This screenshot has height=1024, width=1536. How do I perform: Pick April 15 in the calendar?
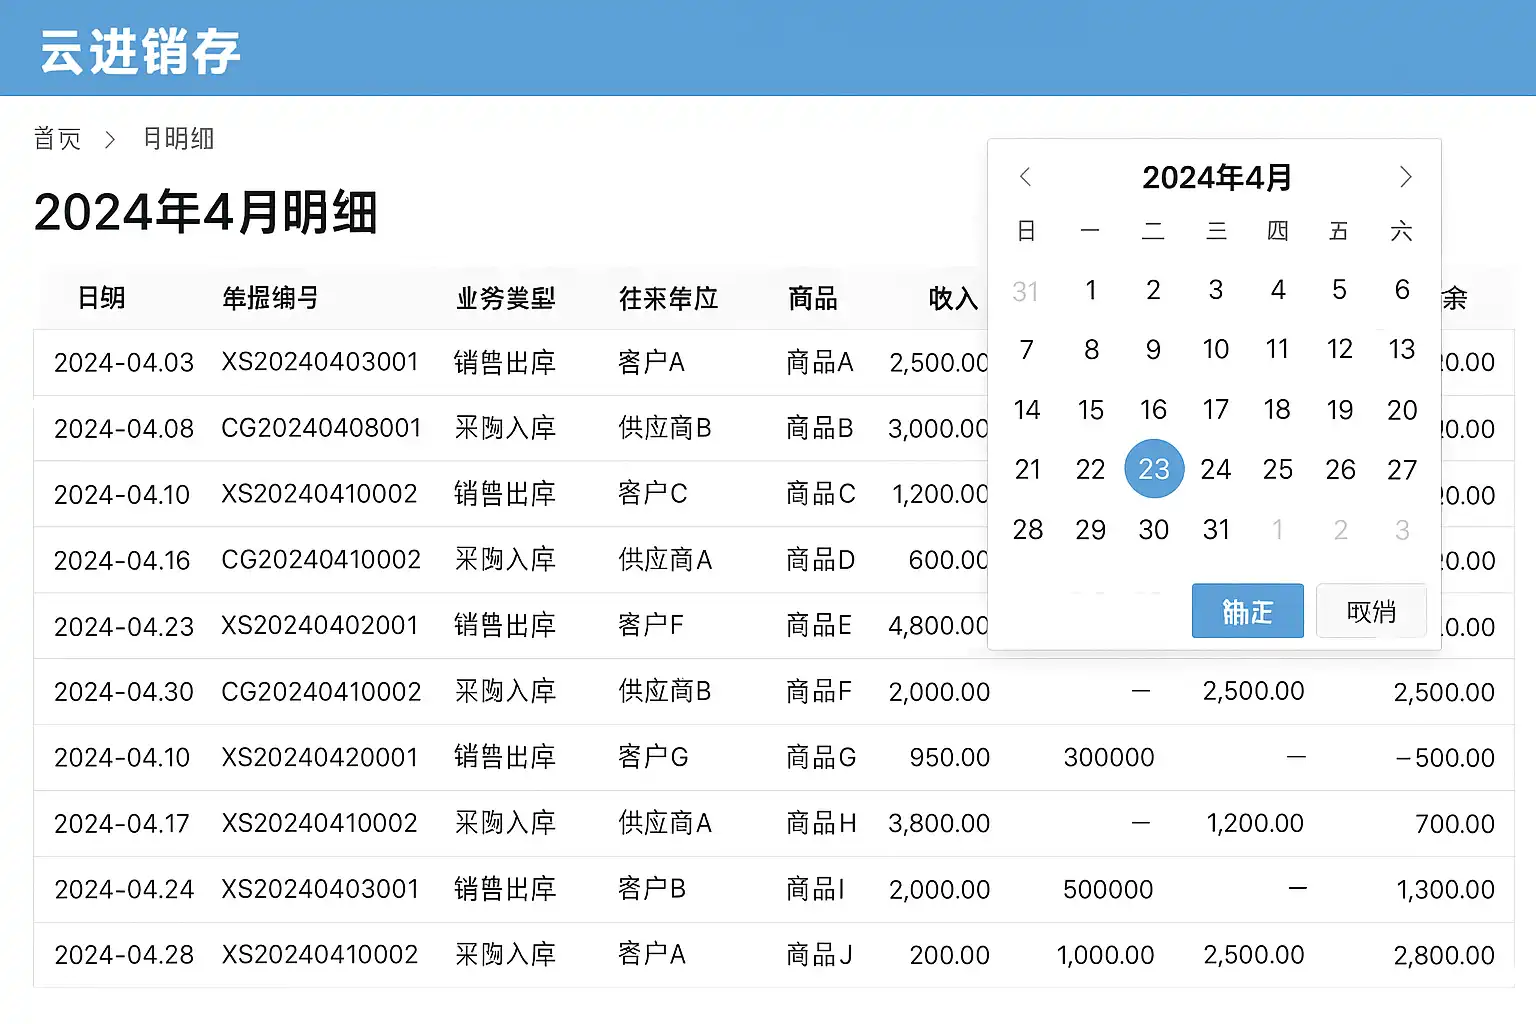pyautogui.click(x=1090, y=410)
